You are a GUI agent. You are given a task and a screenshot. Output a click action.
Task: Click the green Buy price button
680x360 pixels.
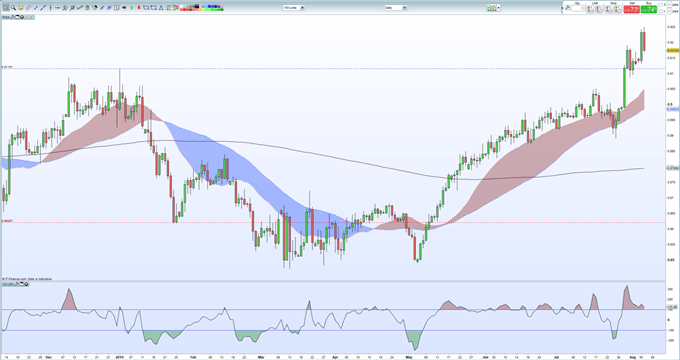coord(649,9)
